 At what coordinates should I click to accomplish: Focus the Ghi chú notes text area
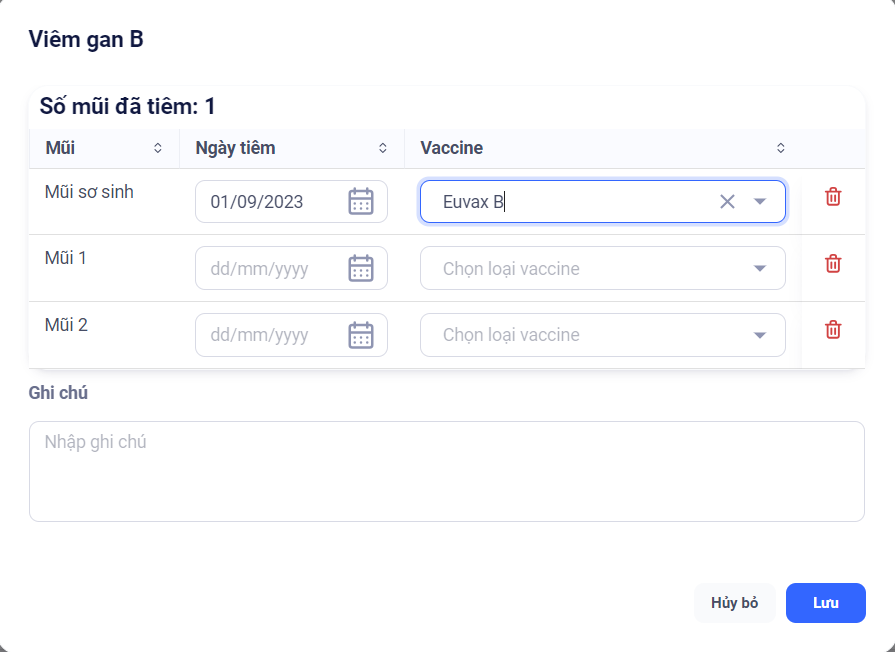pyautogui.click(x=446, y=471)
